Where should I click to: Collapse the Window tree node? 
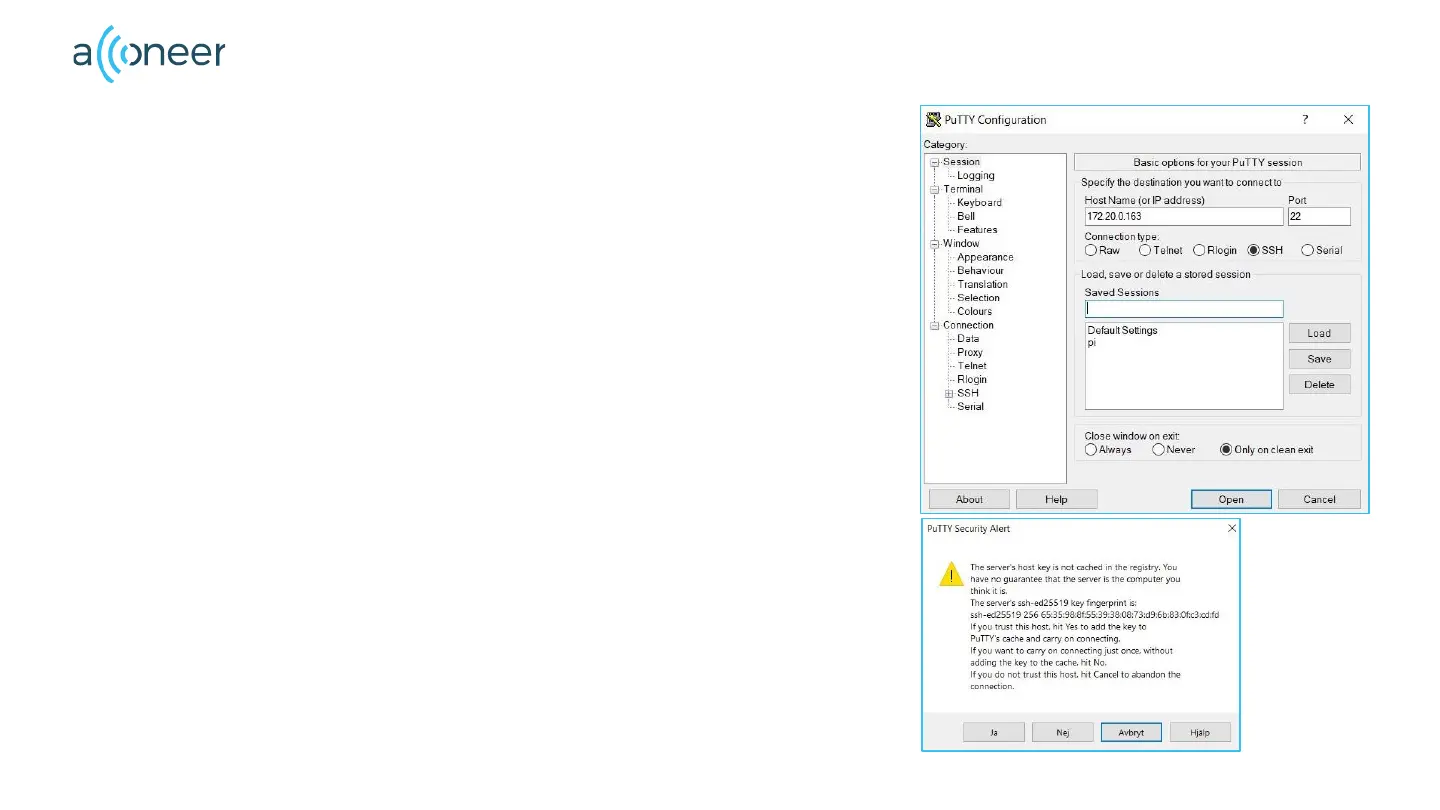point(935,243)
